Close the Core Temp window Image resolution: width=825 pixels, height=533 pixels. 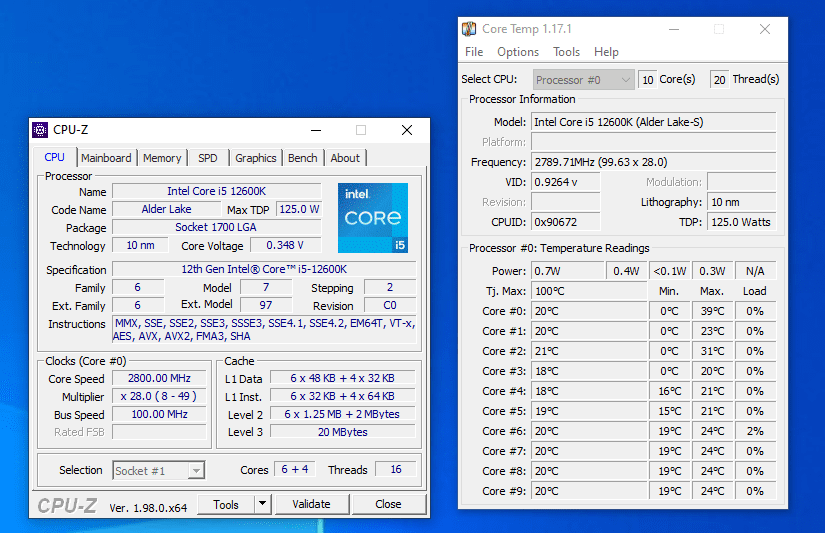pos(765,29)
